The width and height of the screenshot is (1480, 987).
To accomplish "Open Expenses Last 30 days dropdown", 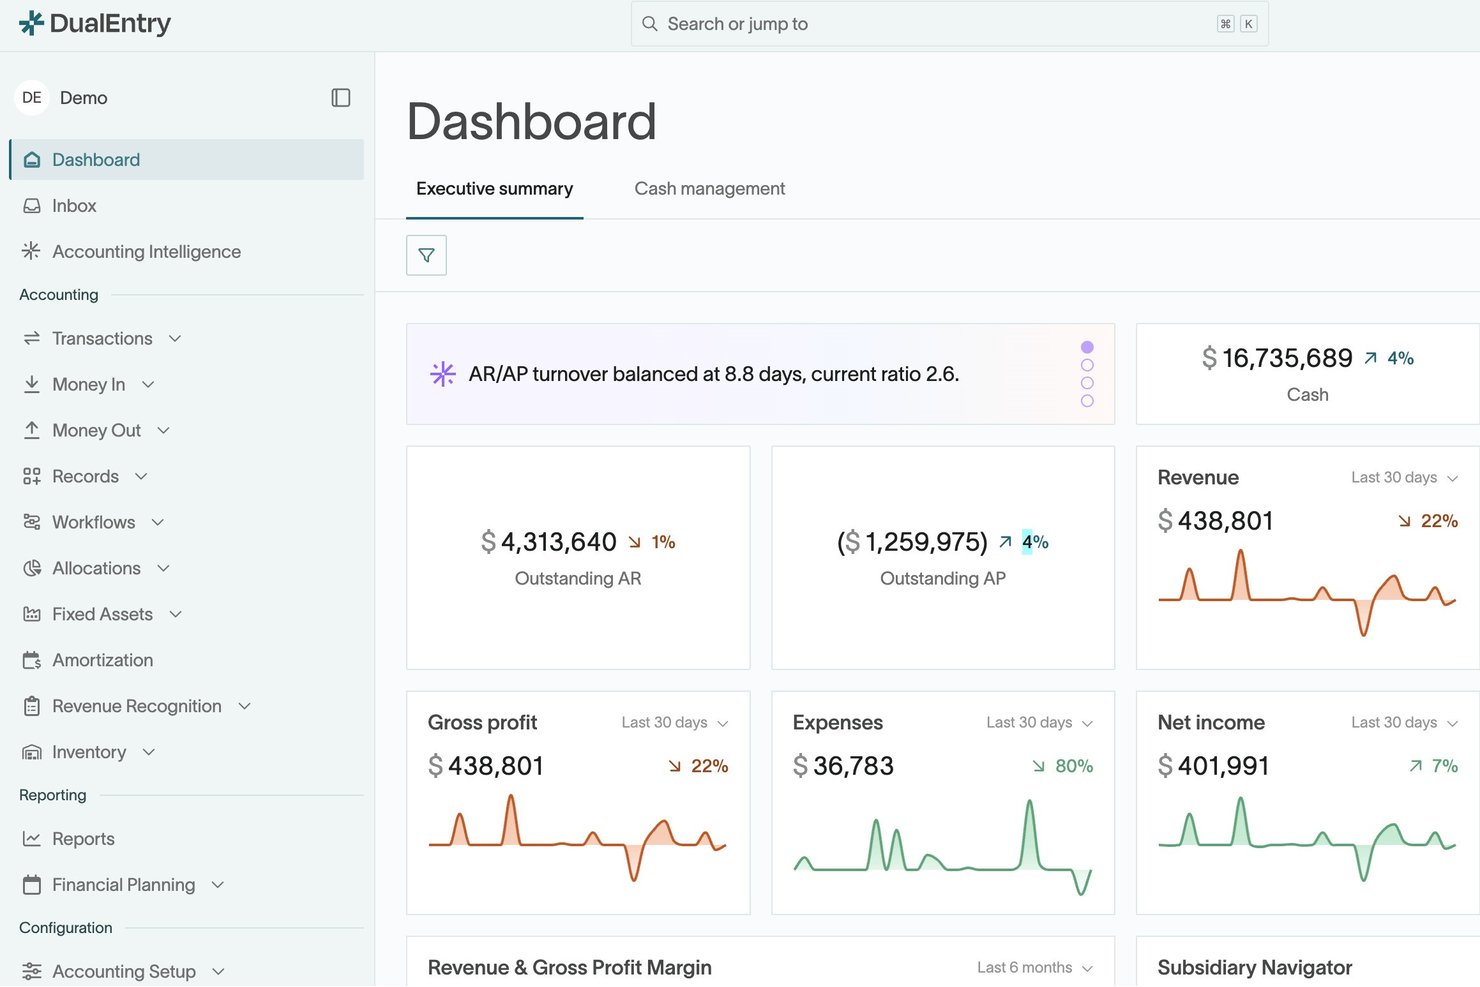I will 1040,723.
